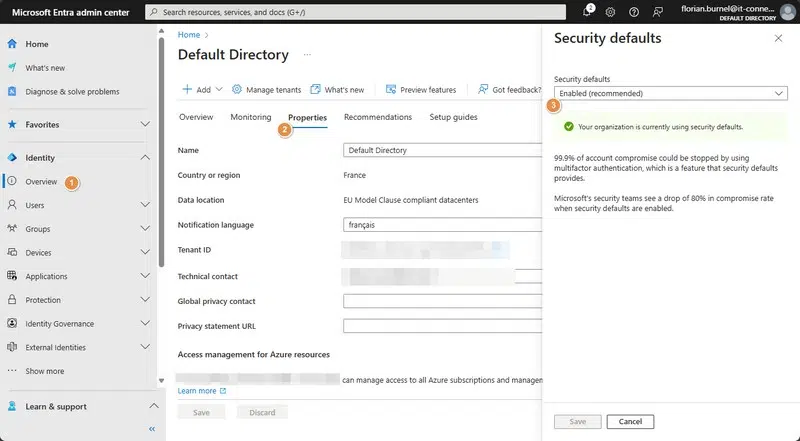
Task: Expand the Add menu chevron
Action: [219, 89]
